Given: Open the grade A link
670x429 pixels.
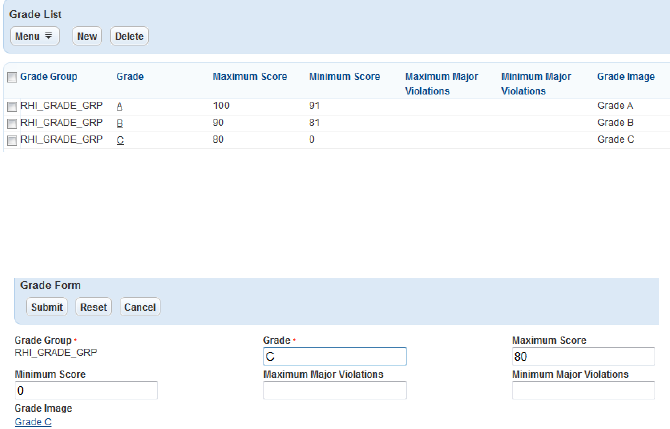Looking at the screenshot, I should pyautogui.click(x=120, y=106).
